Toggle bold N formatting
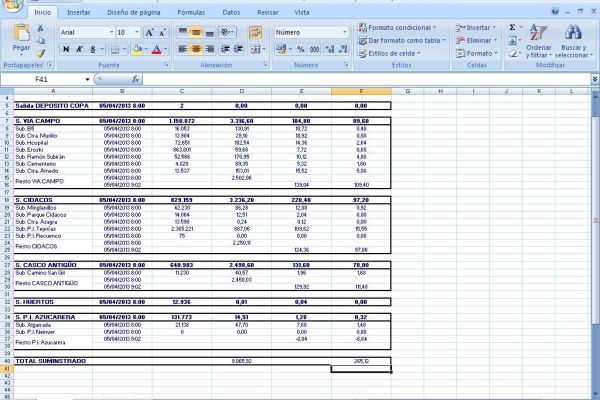 pyautogui.click(x=66, y=49)
